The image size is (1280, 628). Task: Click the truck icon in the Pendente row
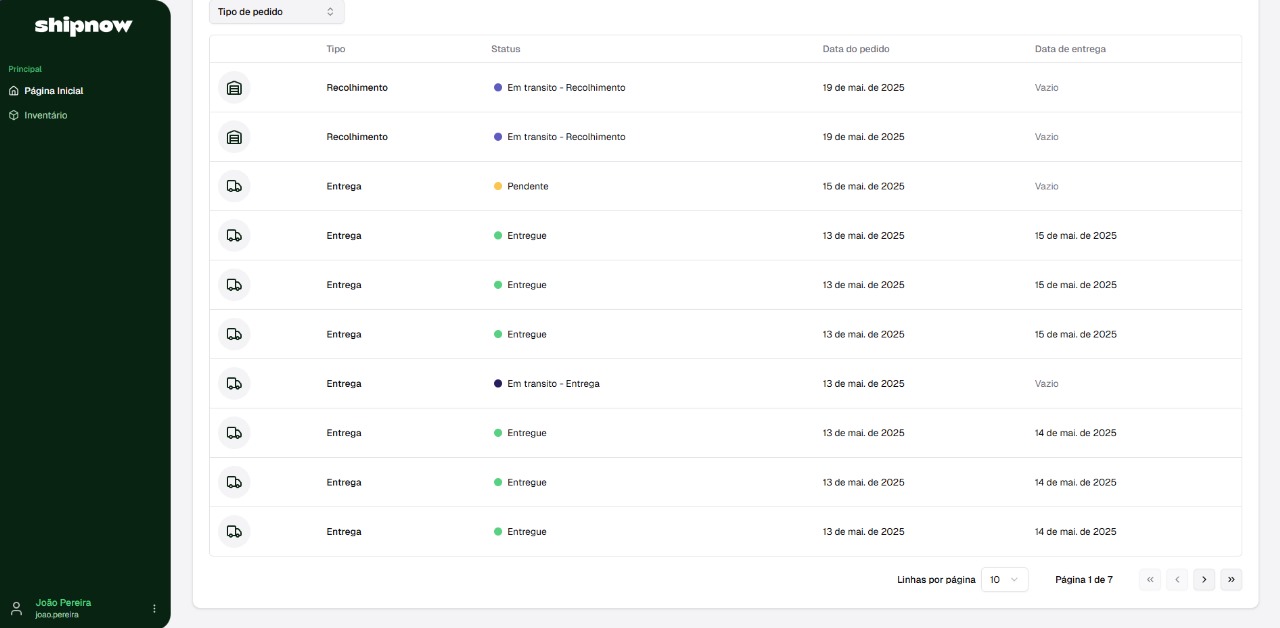(234, 186)
